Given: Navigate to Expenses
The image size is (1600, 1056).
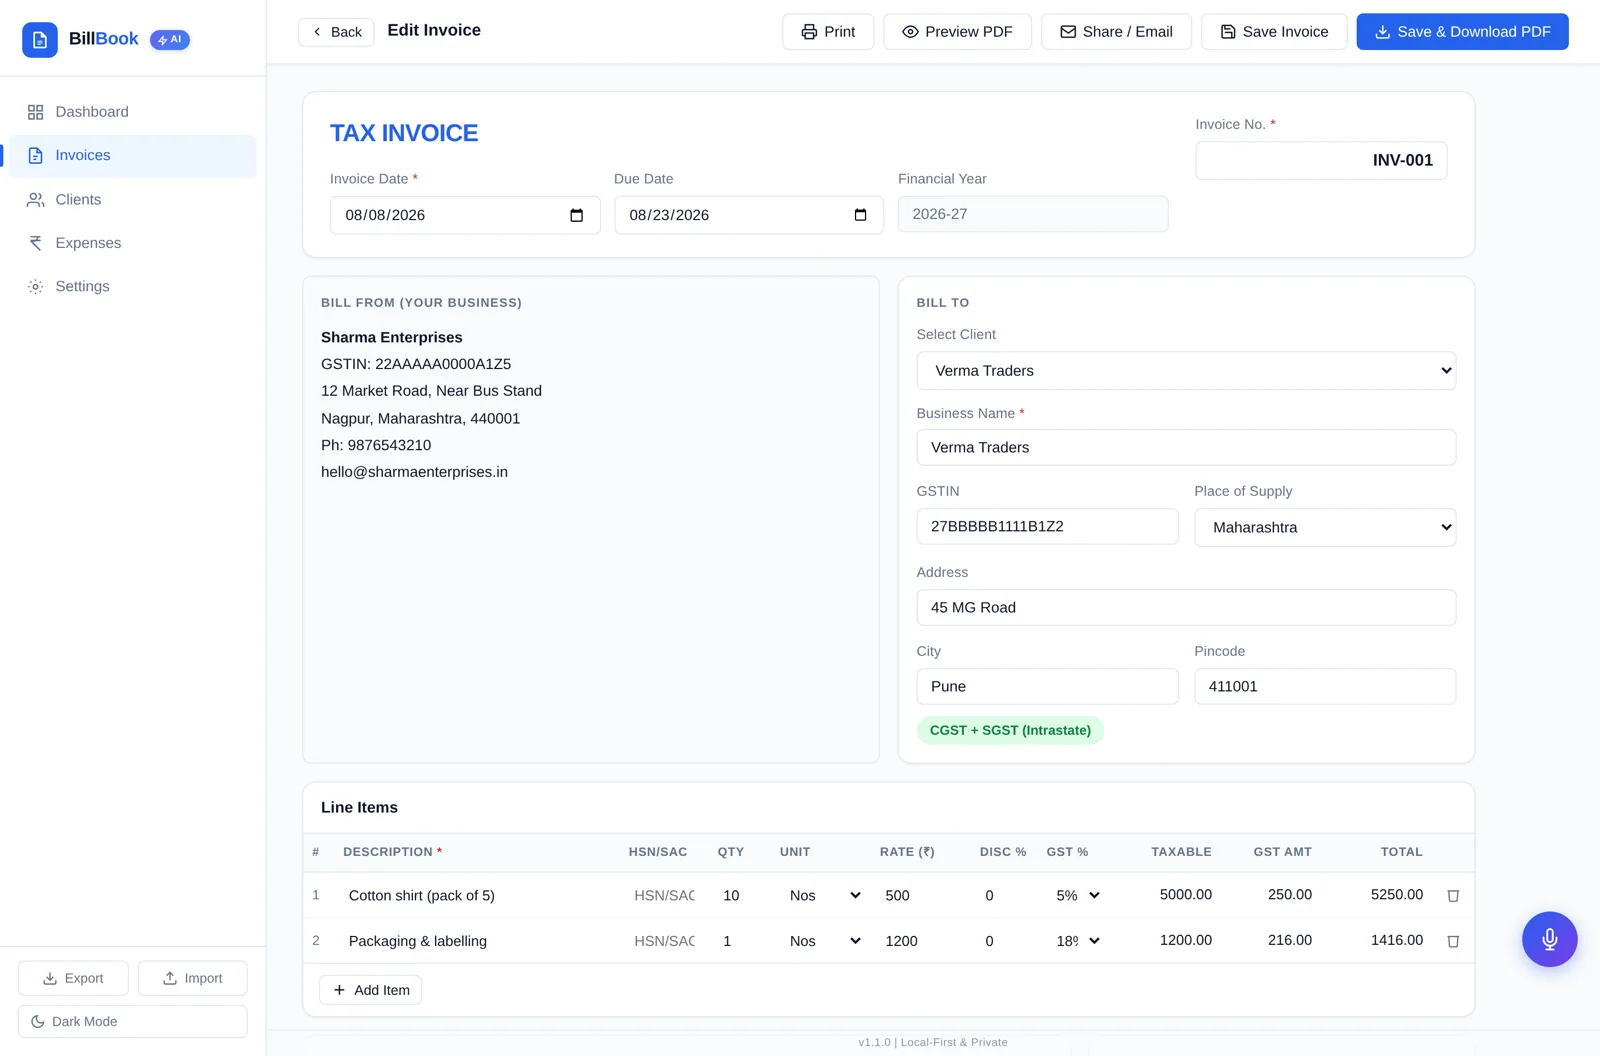Looking at the screenshot, I should 133,243.
